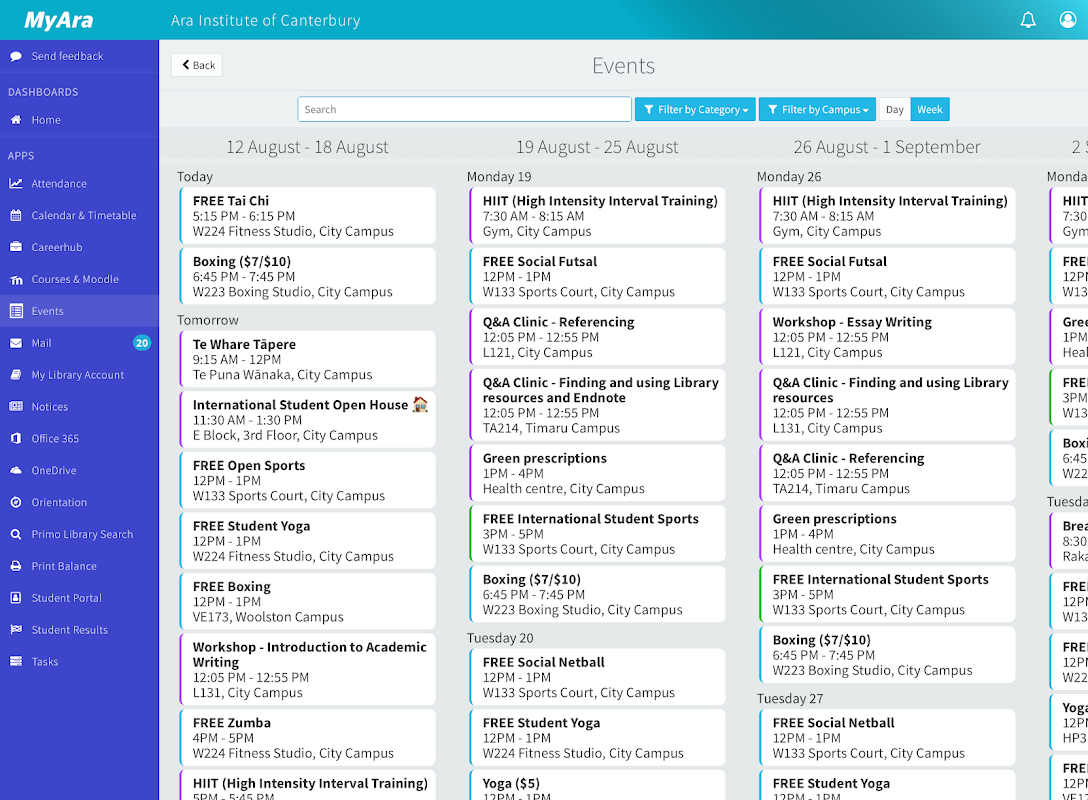This screenshot has width=1088, height=800.
Task: Open Monday 19 Q&A Clinic - Referencing
Action: pos(597,337)
